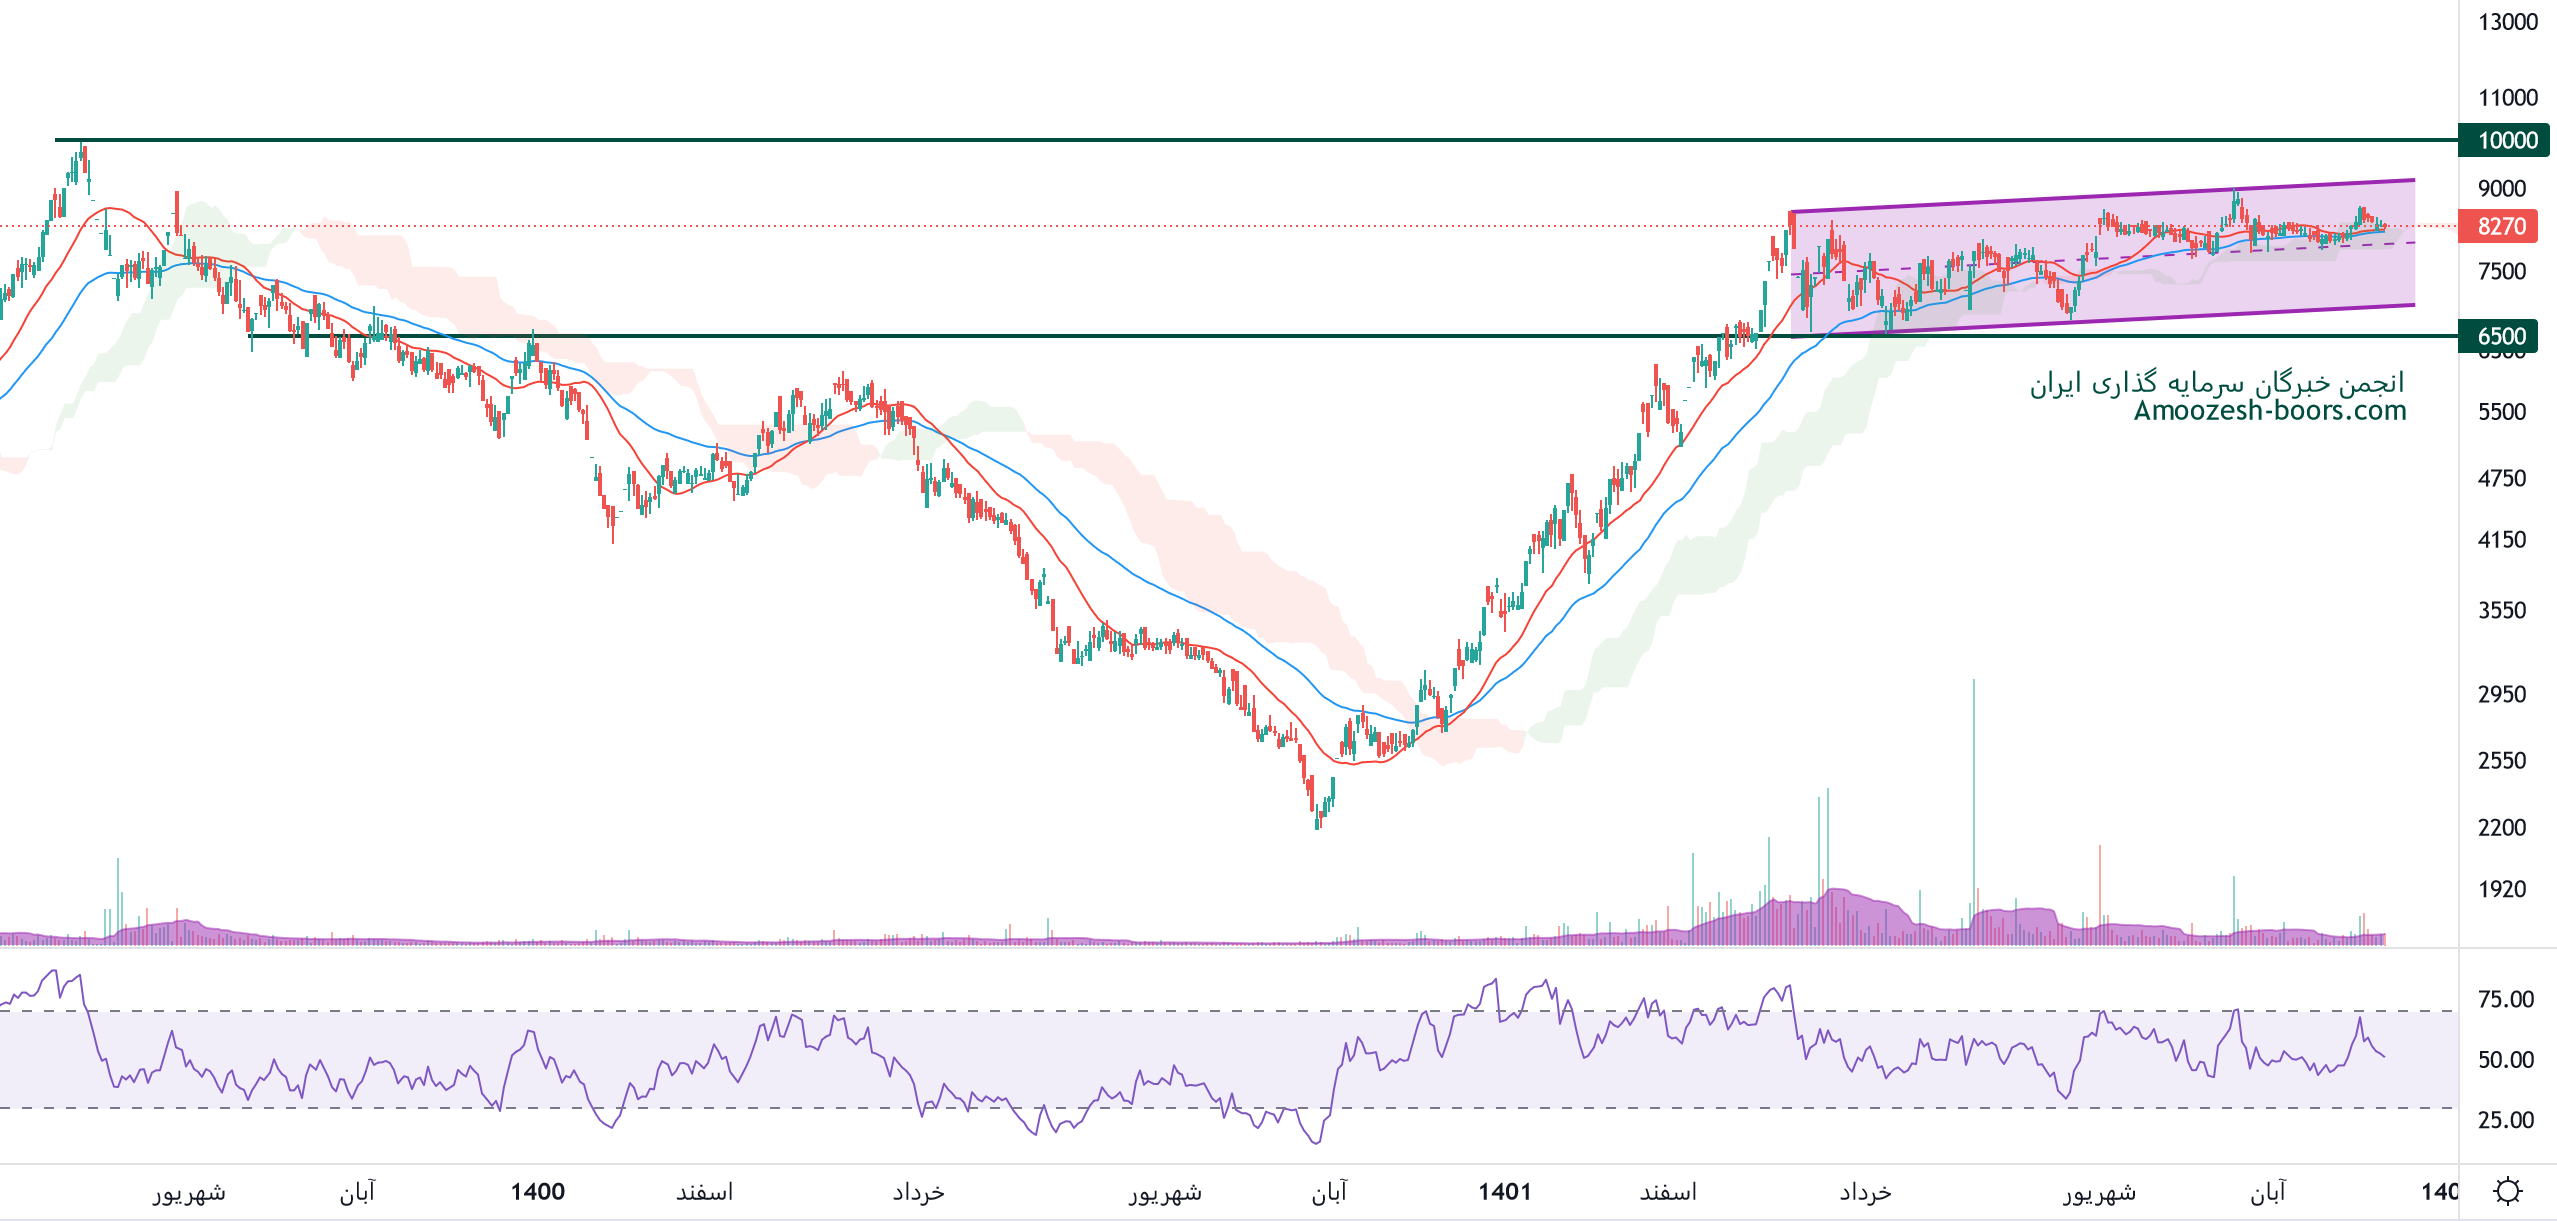The width and height of the screenshot is (2557, 1221).
Task: Click the 1400 year label on time axis
Action: [537, 1191]
